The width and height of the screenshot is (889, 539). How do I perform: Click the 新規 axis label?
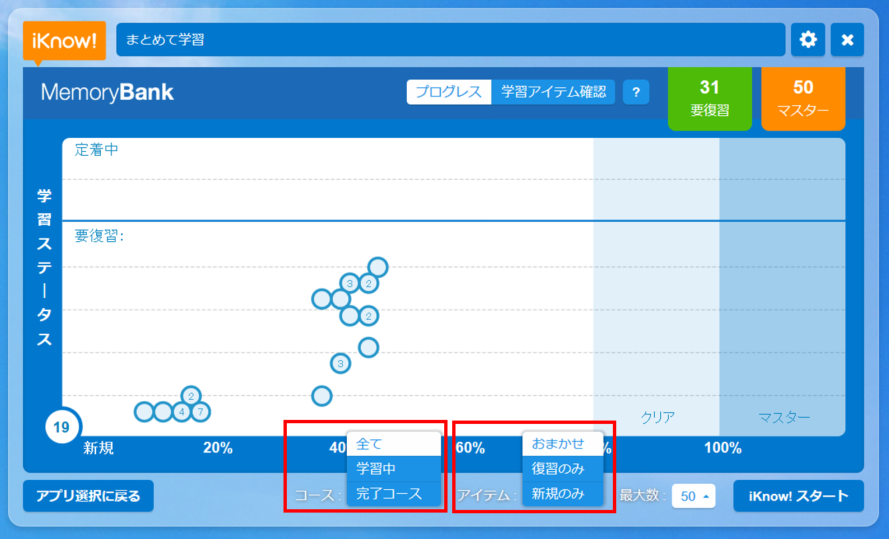click(98, 448)
